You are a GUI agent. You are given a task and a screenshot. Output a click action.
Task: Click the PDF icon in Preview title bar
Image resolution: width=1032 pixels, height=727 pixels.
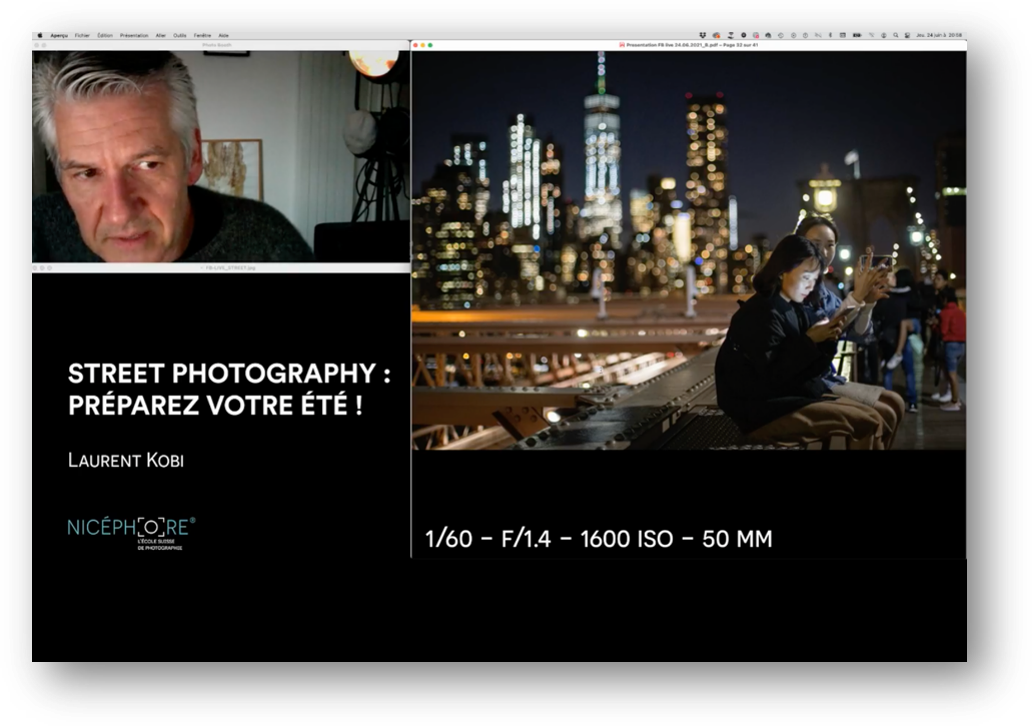pos(622,45)
